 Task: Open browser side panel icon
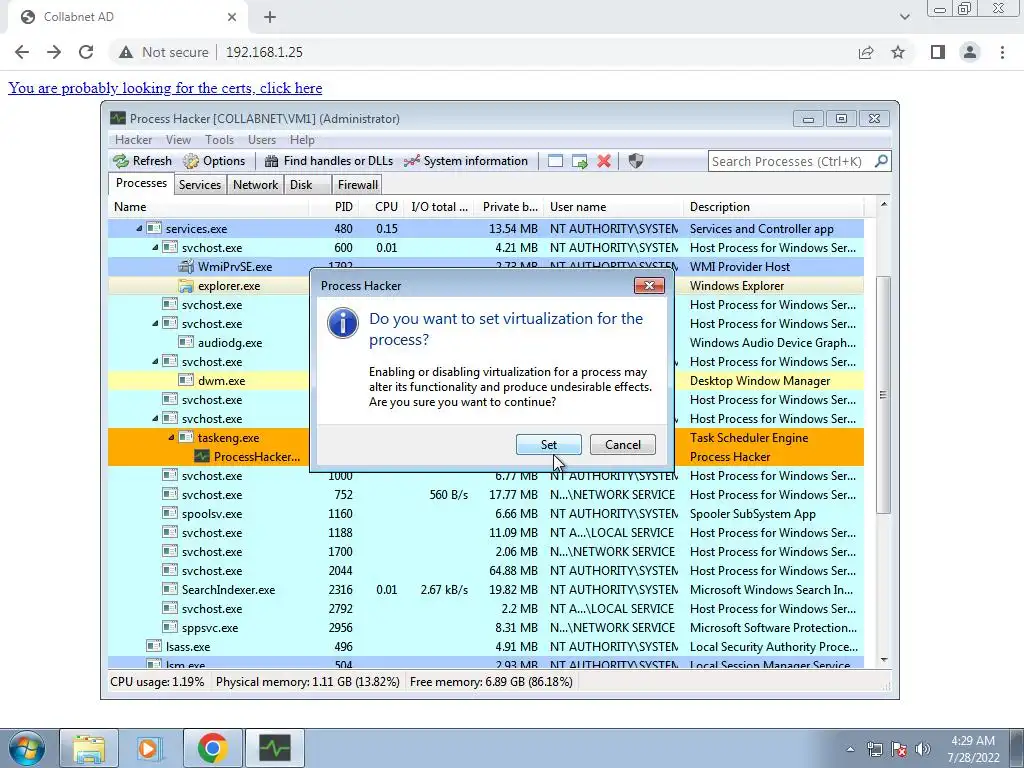click(938, 52)
